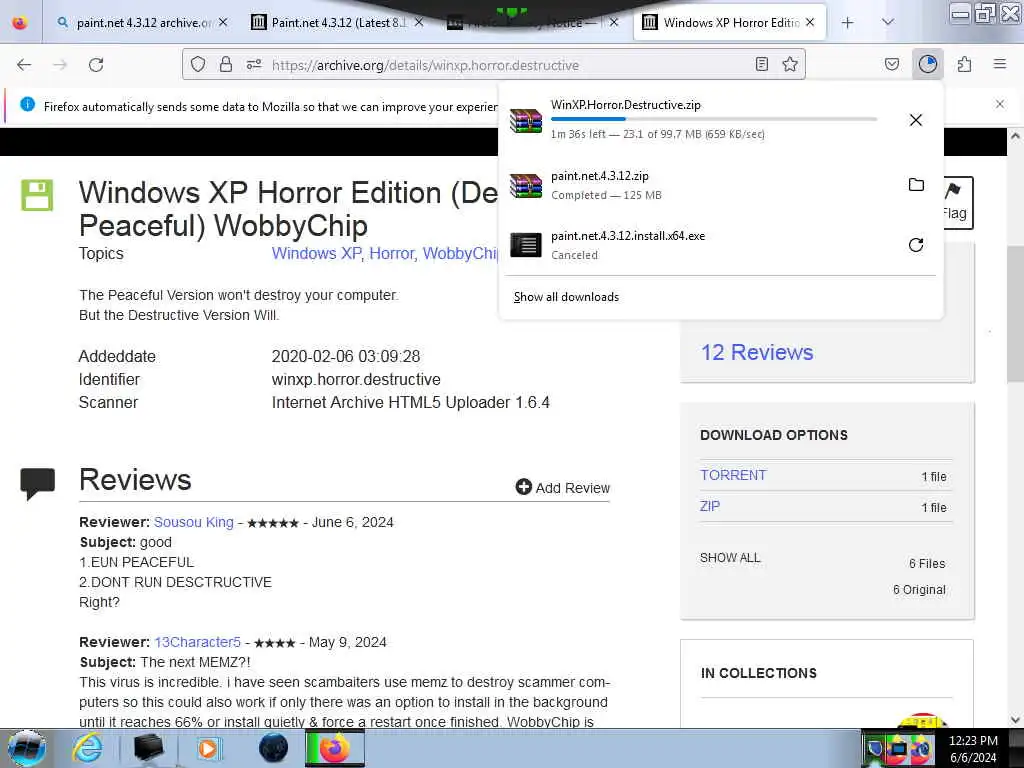Open reviewer Sousou King profile
Viewport: 1024px width, 768px height.
pos(193,522)
